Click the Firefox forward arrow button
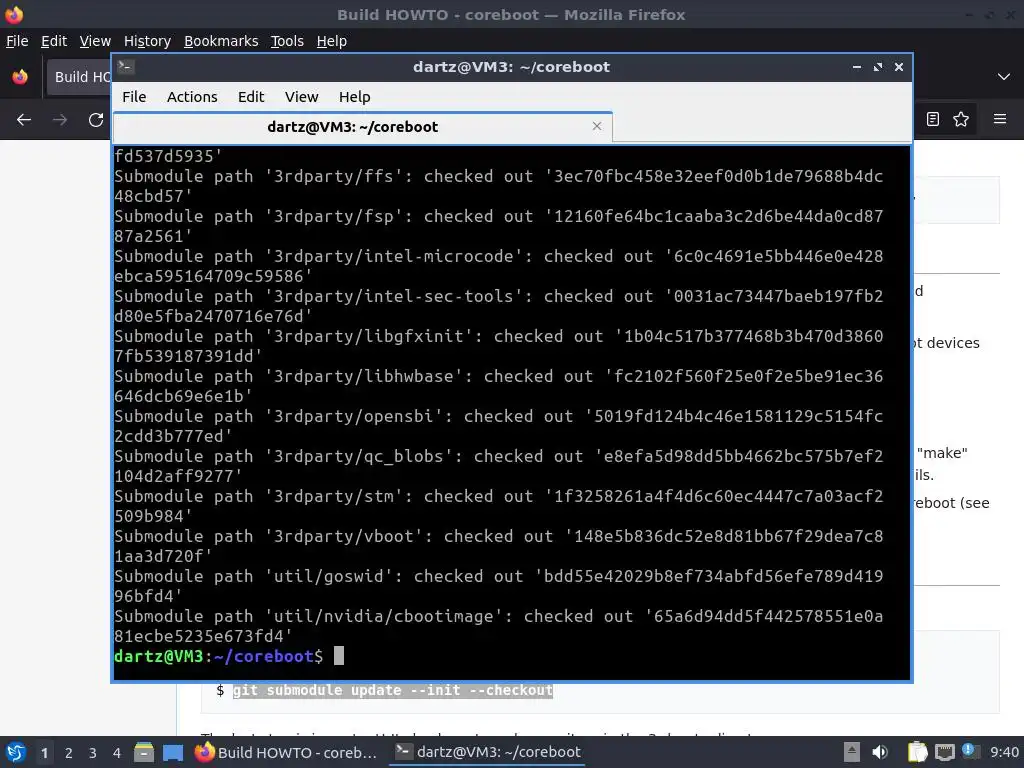Viewport: 1024px width, 768px height. [x=60, y=120]
